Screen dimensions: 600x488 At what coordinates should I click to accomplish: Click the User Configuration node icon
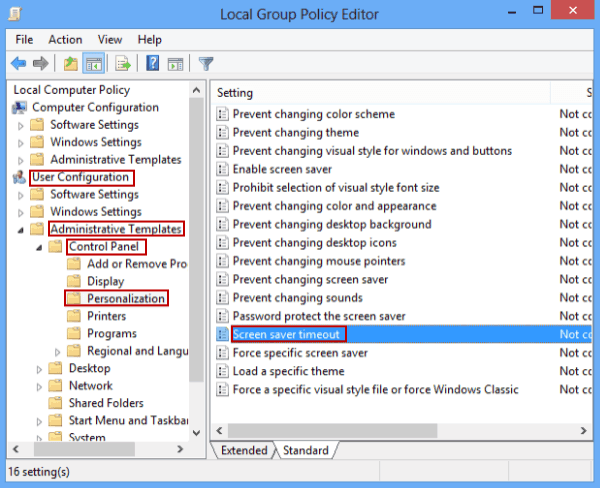point(19,177)
